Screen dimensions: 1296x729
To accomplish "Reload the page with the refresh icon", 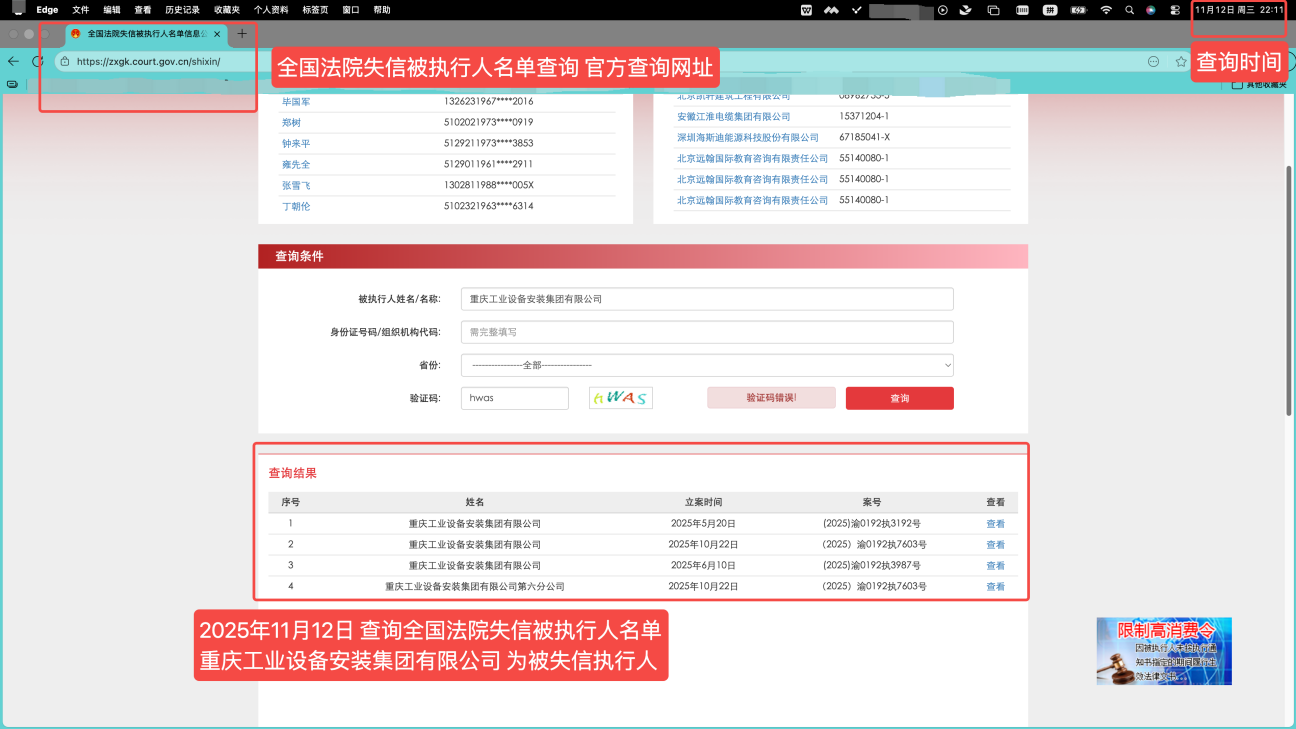I will click(37, 61).
